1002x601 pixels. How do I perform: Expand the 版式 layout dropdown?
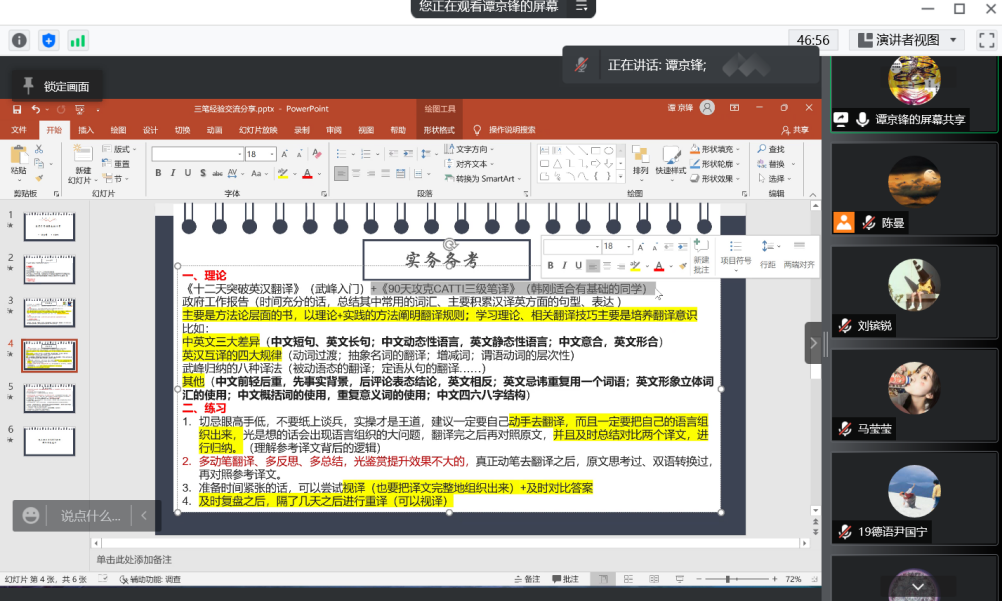pos(119,149)
